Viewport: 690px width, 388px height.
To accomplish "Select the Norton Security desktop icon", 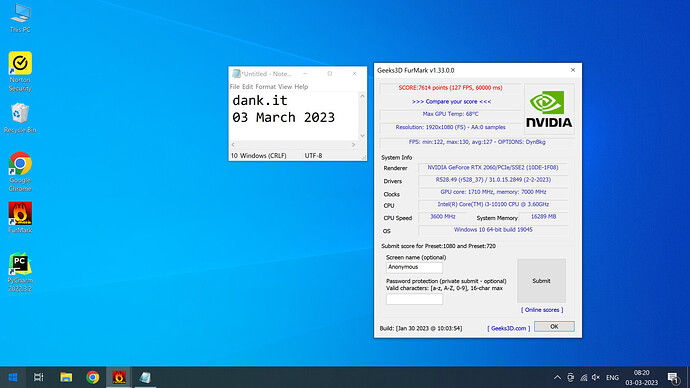I will (20, 71).
